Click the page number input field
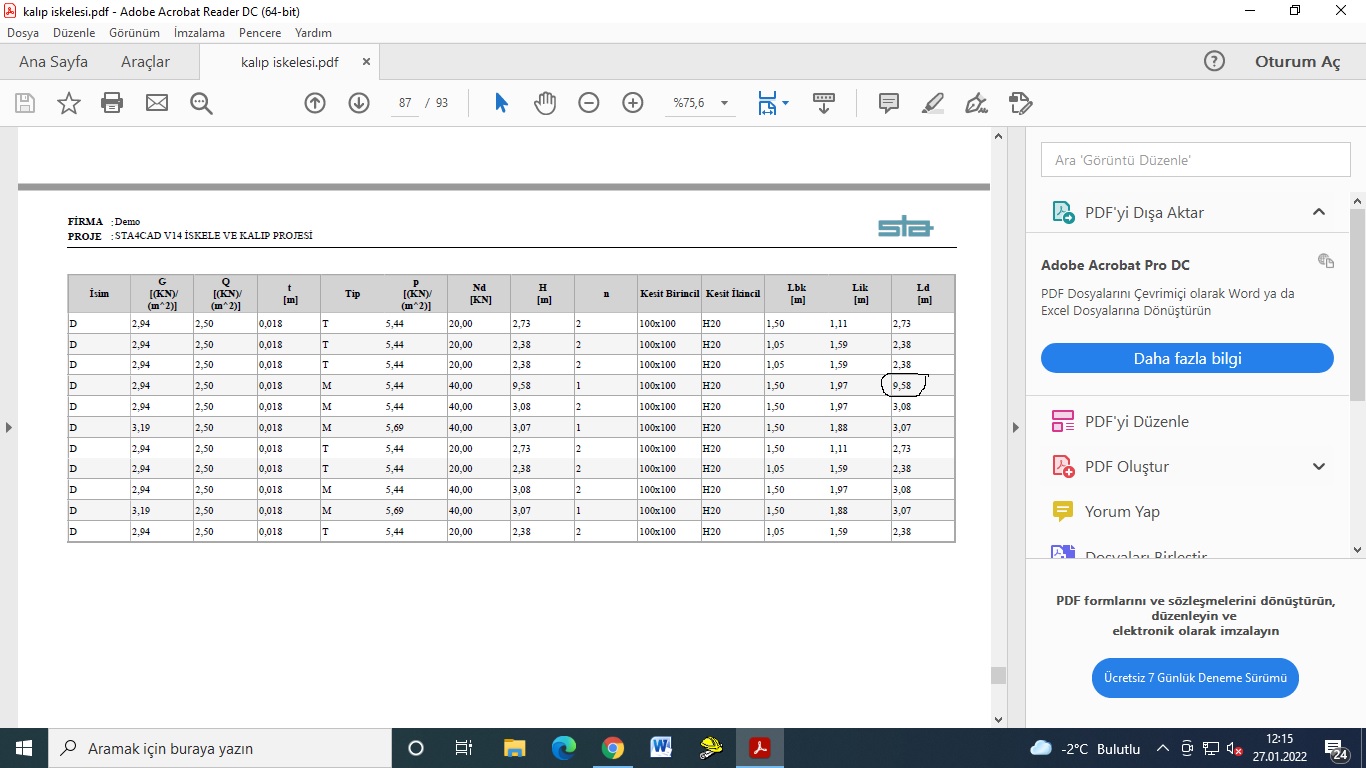 [405, 103]
